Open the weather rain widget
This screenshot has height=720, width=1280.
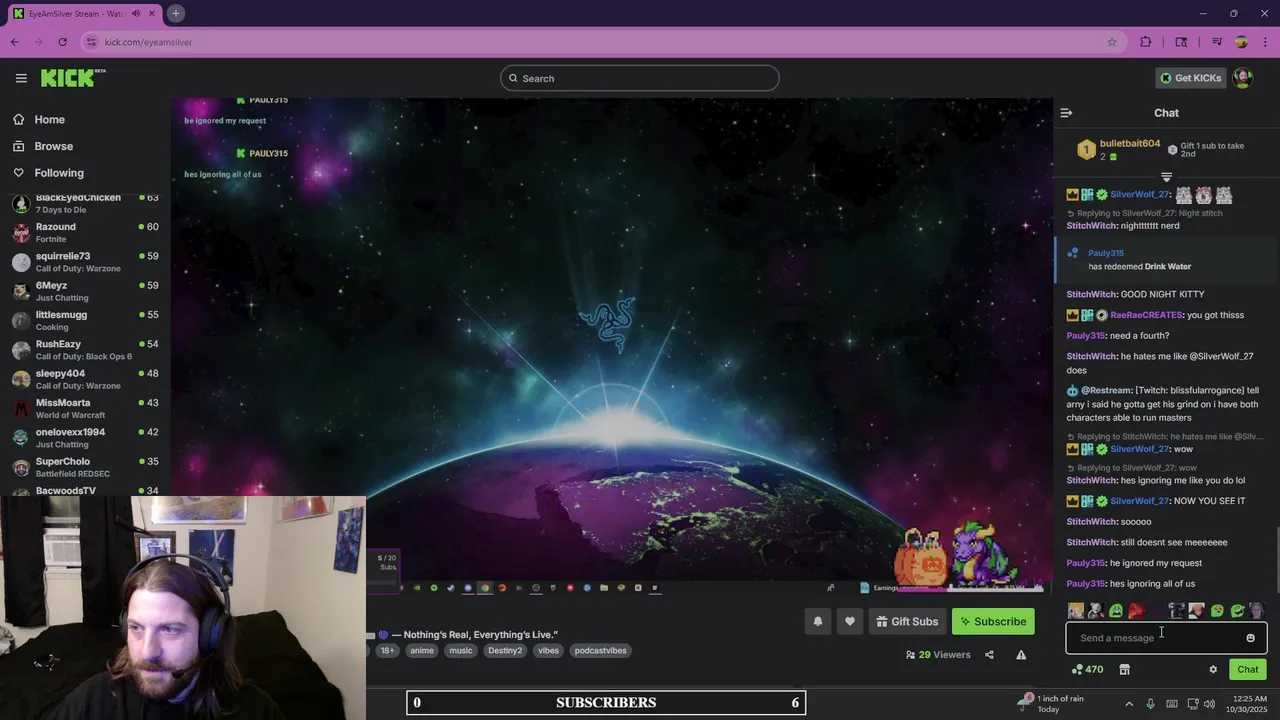point(1050,703)
